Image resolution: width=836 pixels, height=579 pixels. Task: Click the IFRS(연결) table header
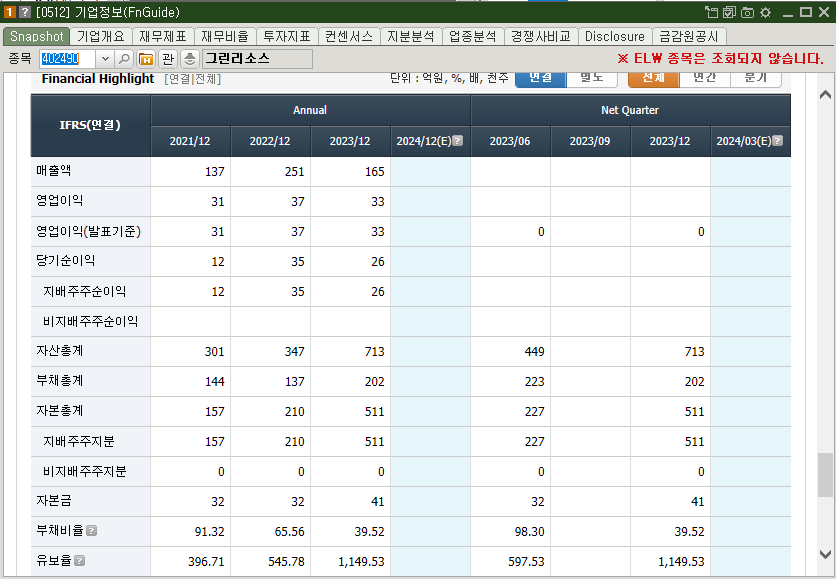point(90,125)
